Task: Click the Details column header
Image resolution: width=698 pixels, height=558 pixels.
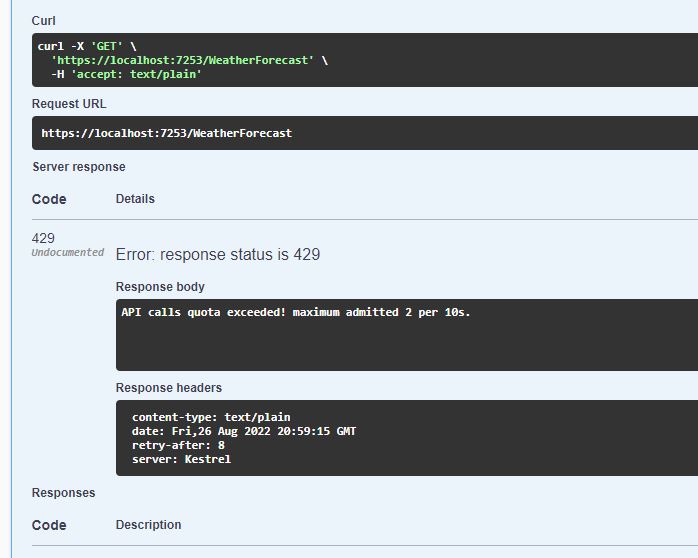Action: [x=135, y=198]
